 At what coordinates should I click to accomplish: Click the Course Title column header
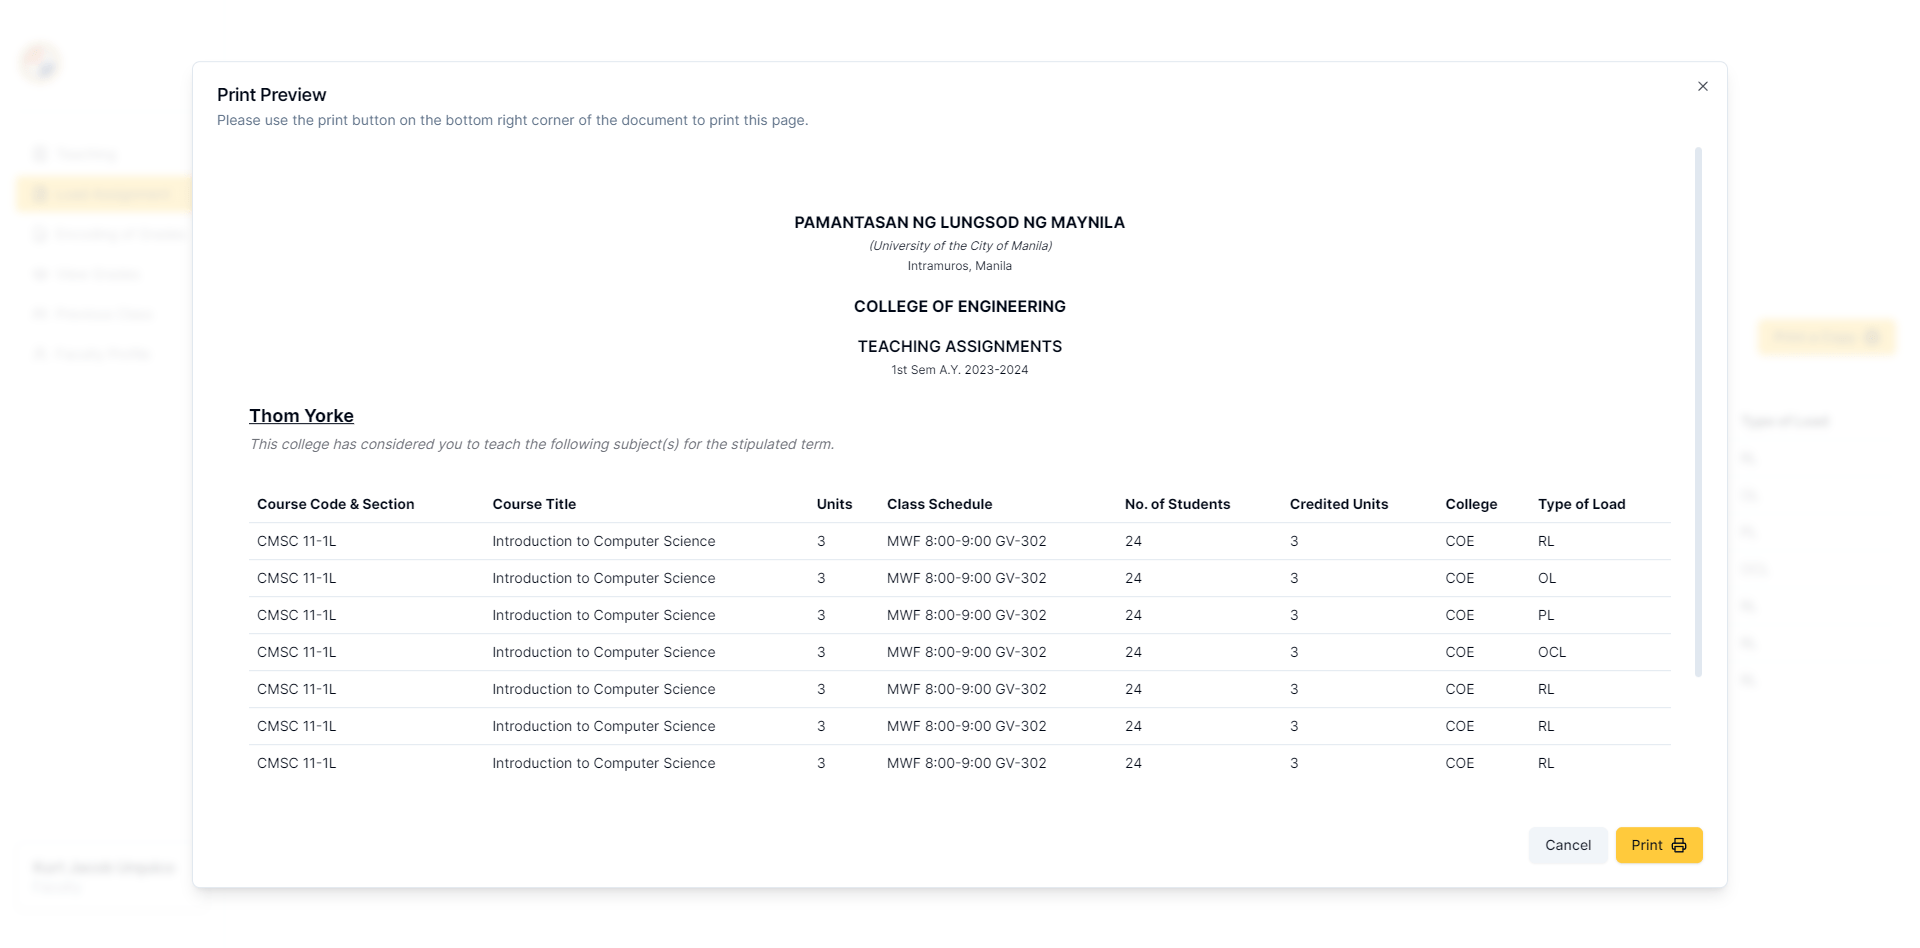point(534,504)
